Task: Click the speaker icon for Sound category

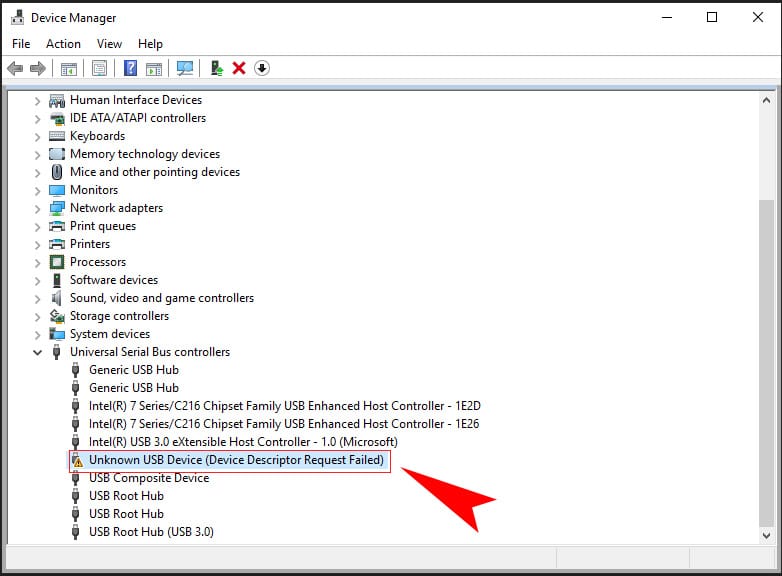Action: click(x=57, y=298)
